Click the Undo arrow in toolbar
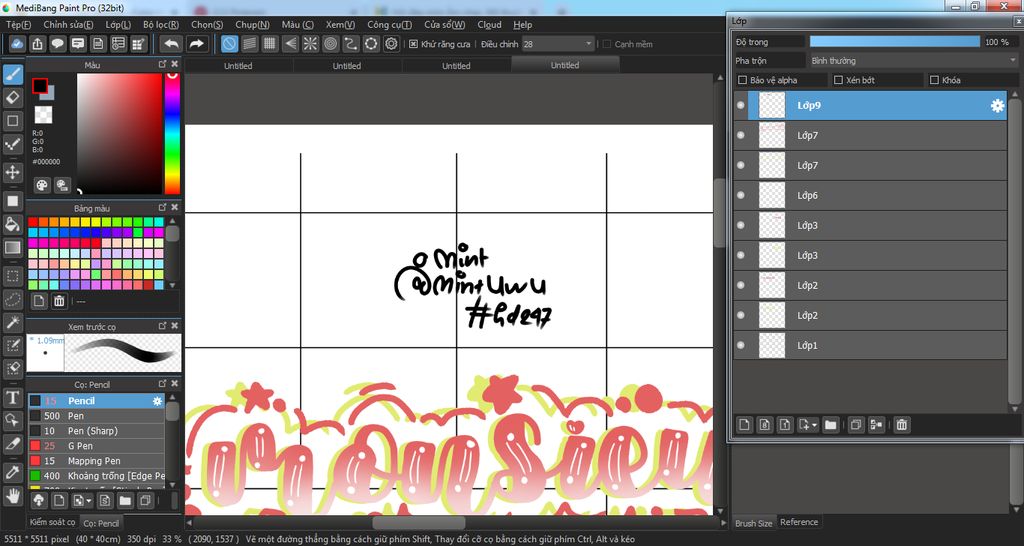The image size is (1024, 546). [x=171, y=44]
